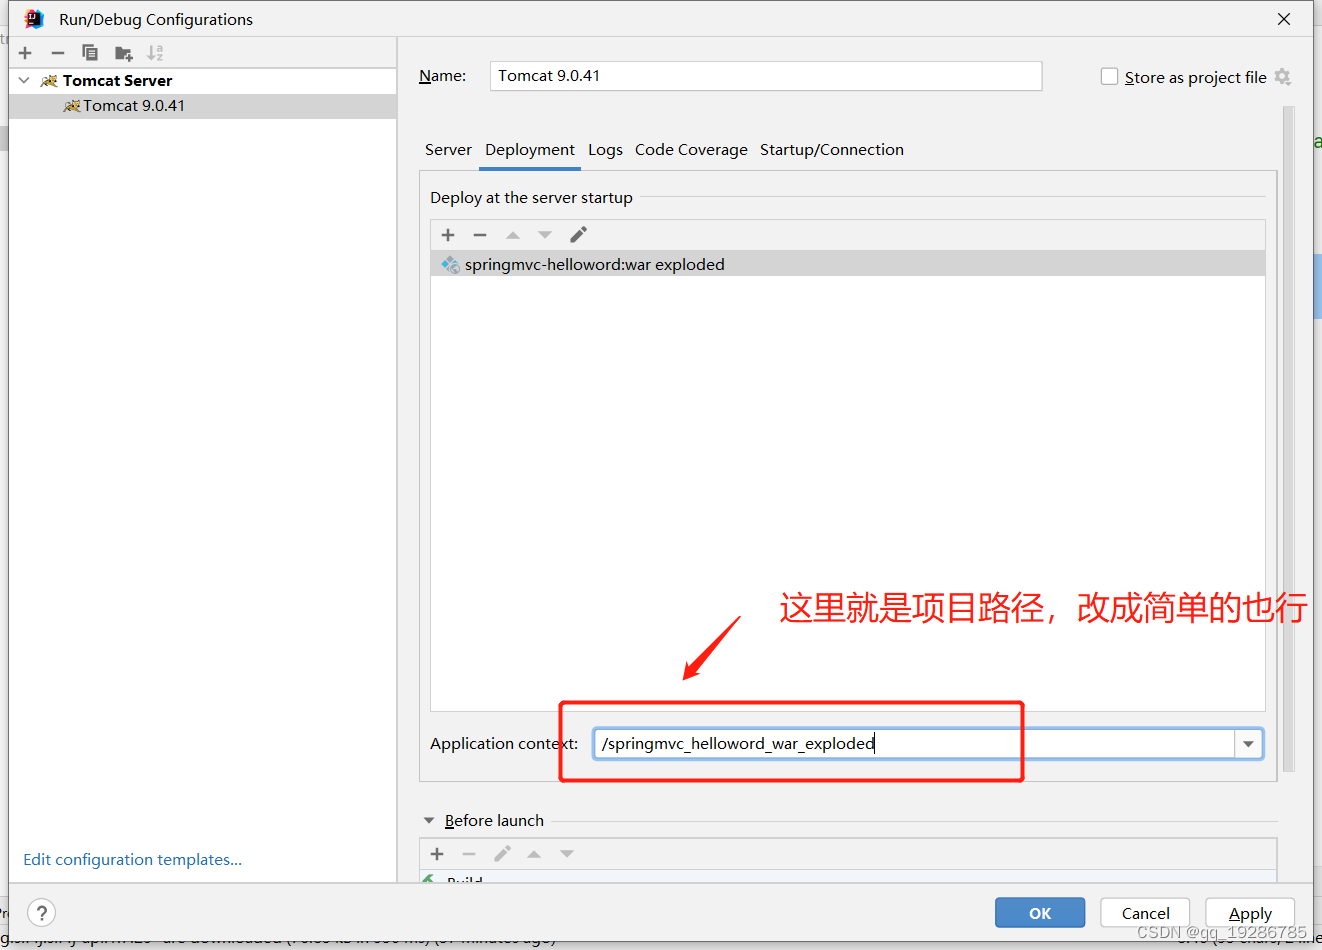Click the Cancel button
Image resolution: width=1322 pixels, height=950 pixels.
point(1145,913)
